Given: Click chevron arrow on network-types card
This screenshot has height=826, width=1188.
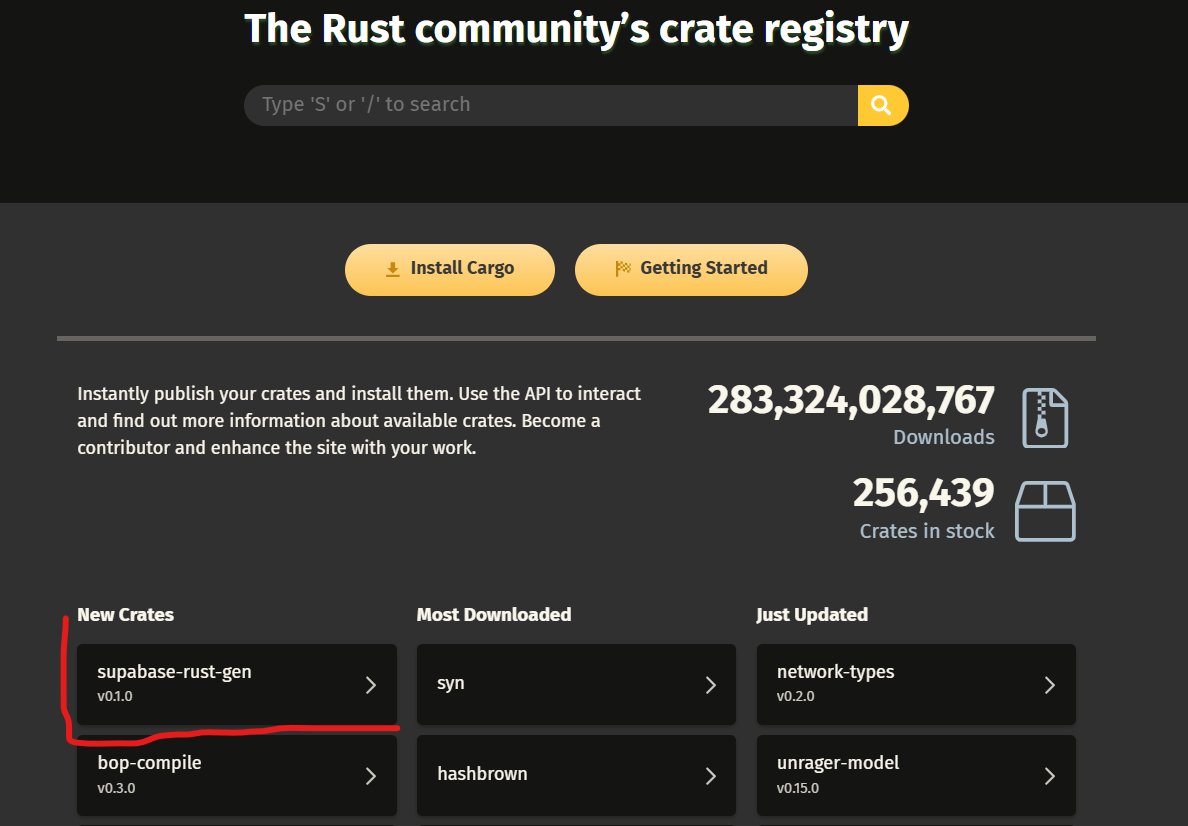Looking at the screenshot, I should coord(1050,685).
